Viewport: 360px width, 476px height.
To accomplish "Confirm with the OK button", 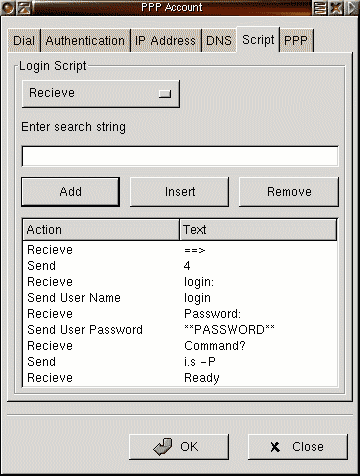I will [179, 447].
